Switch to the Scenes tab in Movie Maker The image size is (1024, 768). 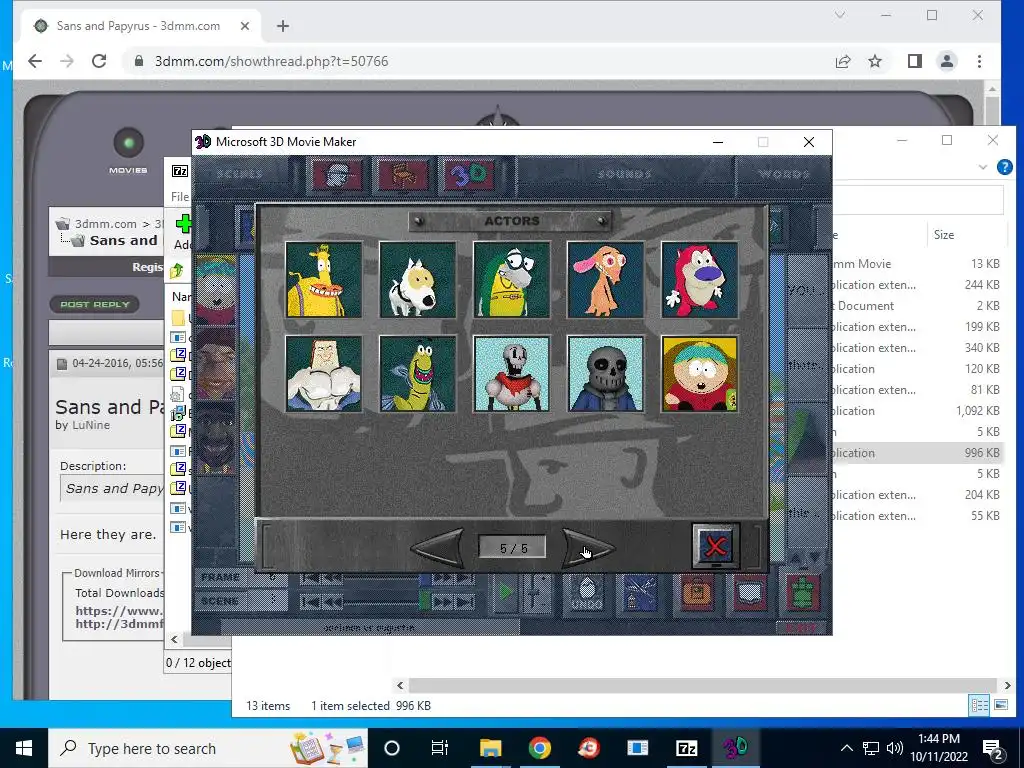click(x=240, y=174)
